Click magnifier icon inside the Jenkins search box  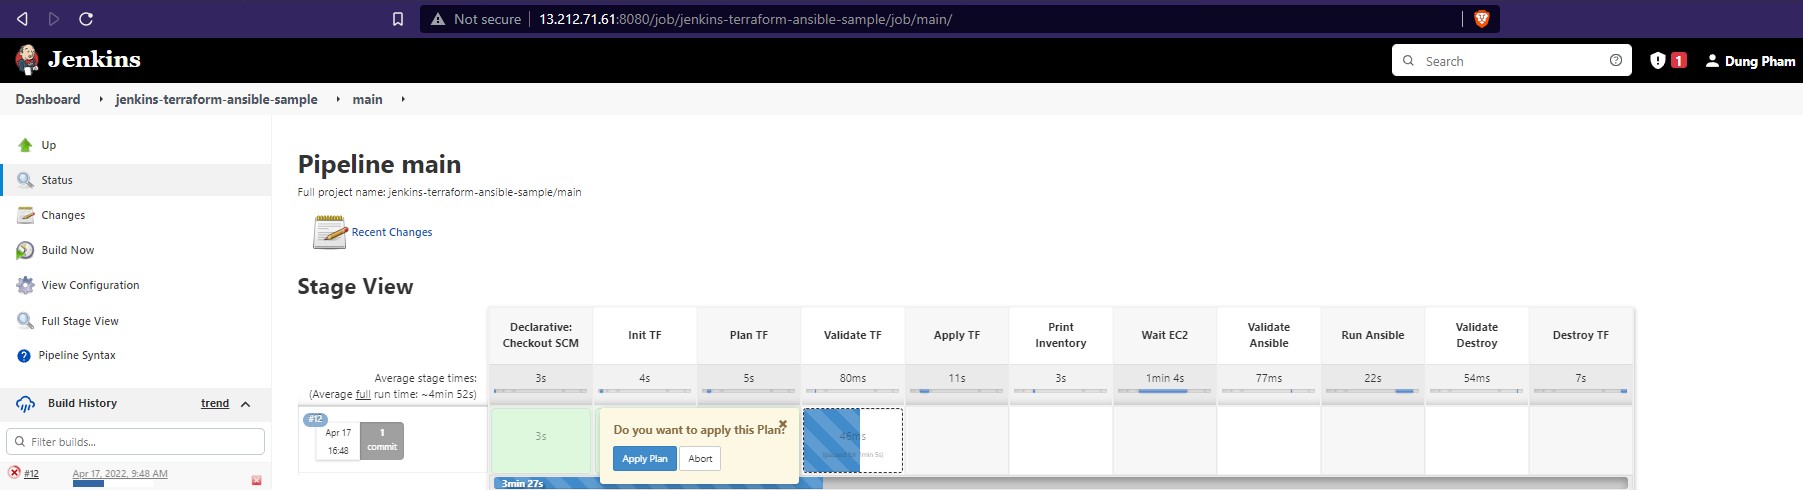tap(1408, 61)
